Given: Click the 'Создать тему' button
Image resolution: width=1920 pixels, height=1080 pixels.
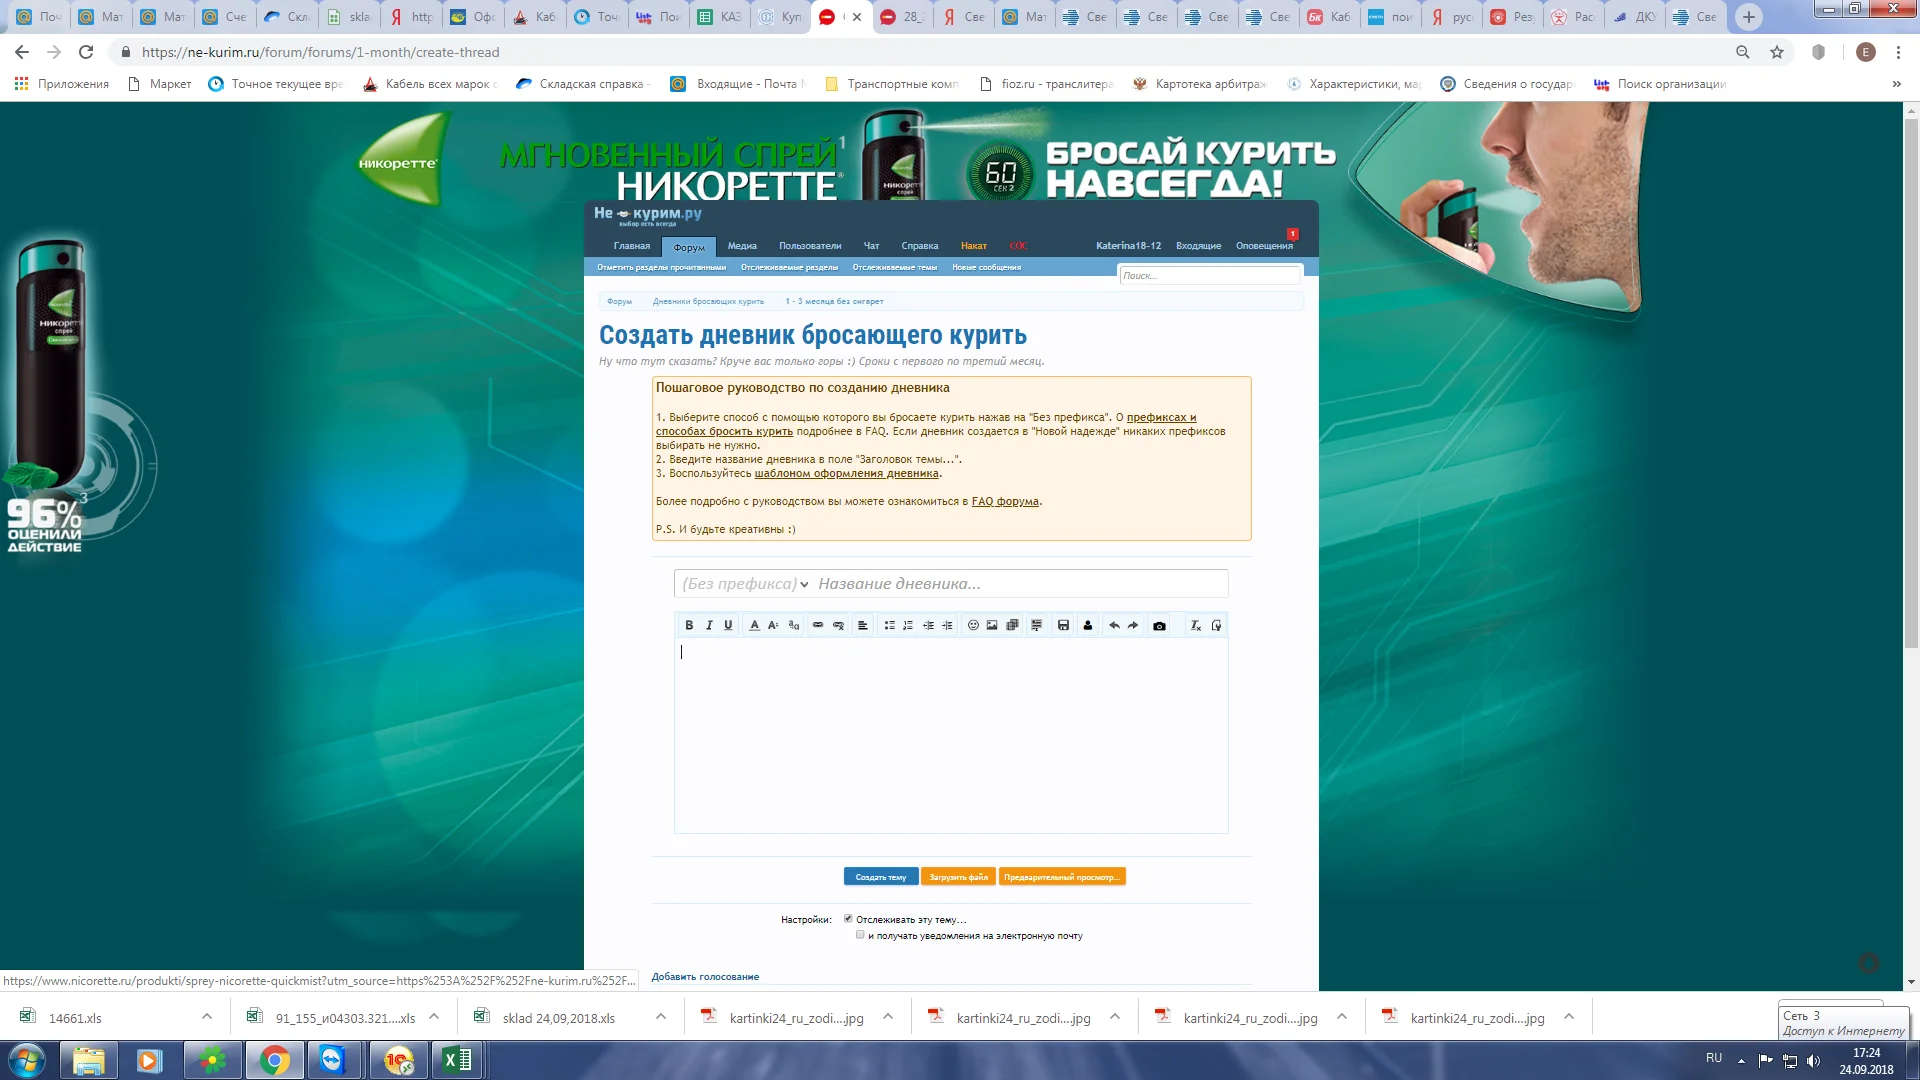Looking at the screenshot, I should [x=880, y=877].
